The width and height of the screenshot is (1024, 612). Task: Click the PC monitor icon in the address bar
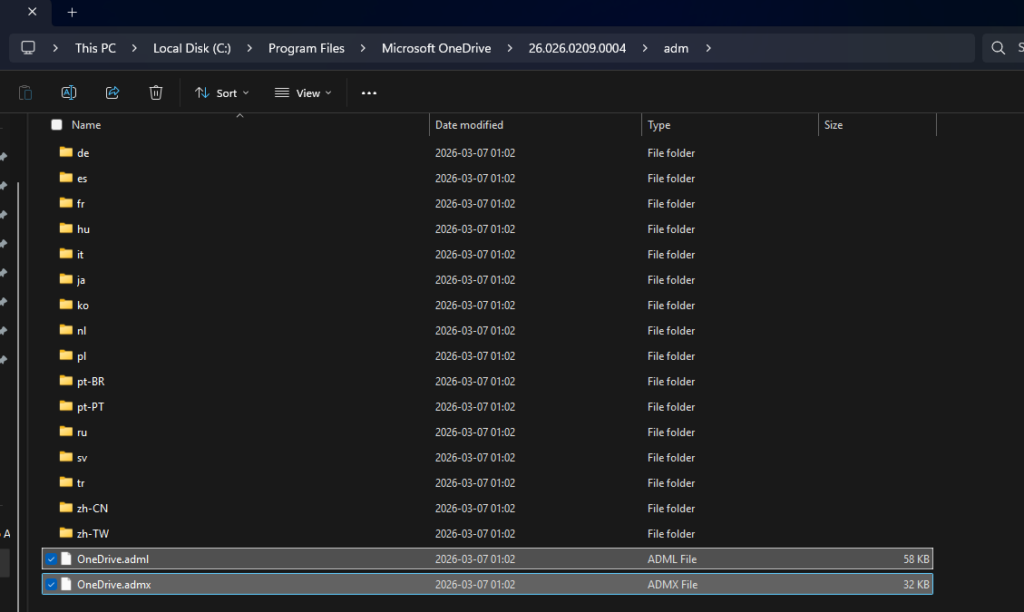[28, 48]
